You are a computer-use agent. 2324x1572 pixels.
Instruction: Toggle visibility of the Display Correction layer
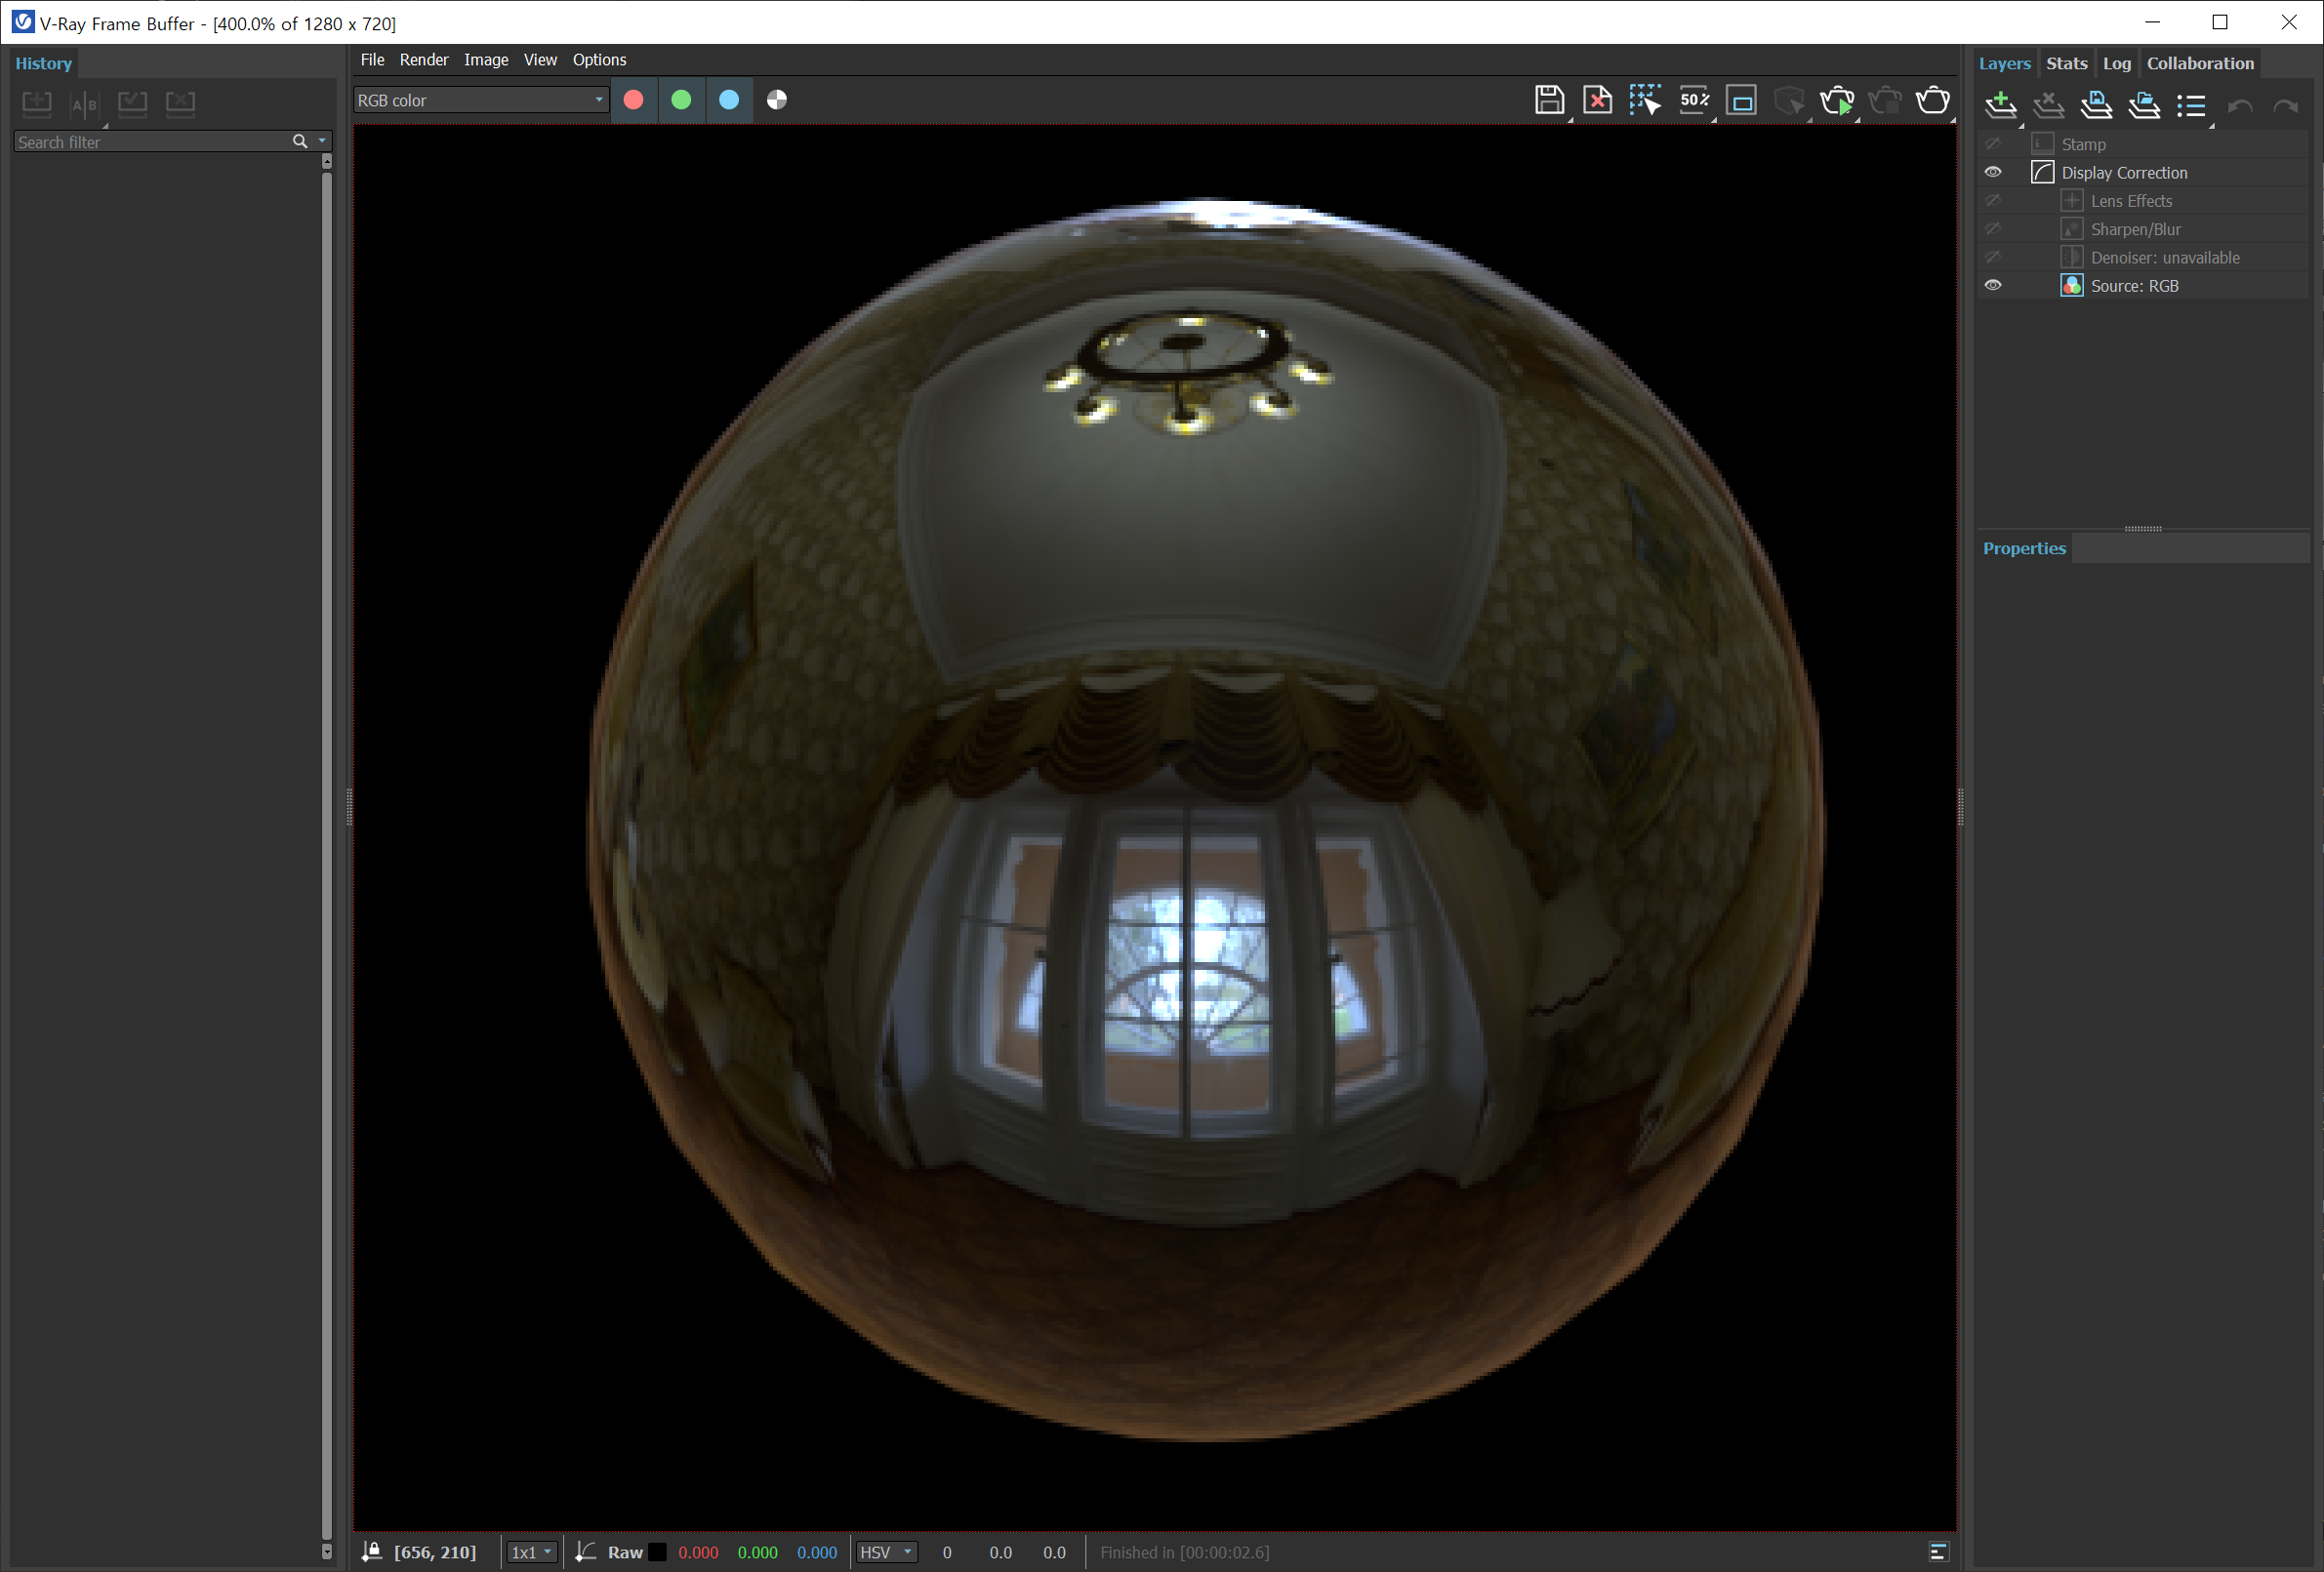[x=1993, y=172]
